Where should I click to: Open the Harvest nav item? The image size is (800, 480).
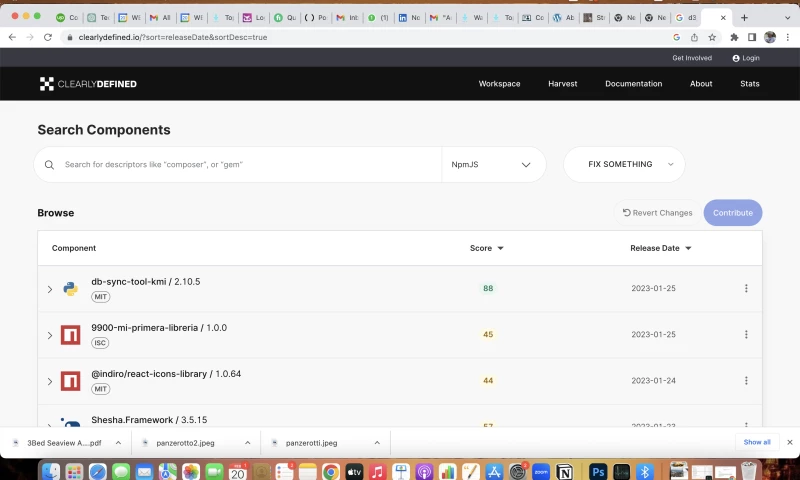(562, 84)
